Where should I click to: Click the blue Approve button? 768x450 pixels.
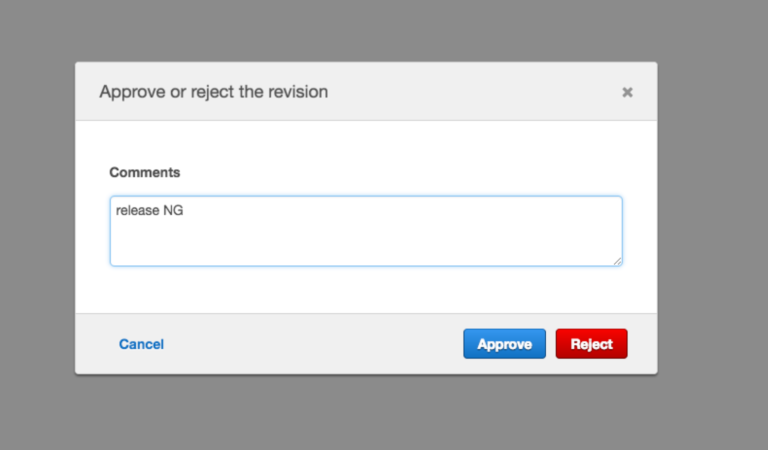504,344
